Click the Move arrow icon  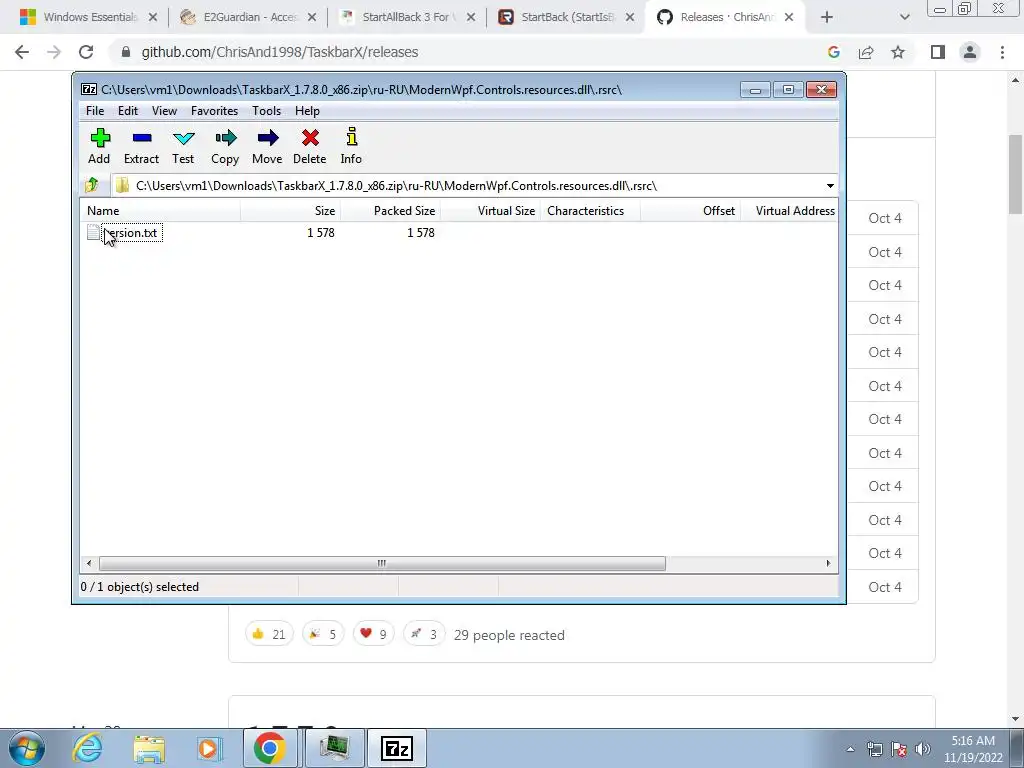click(267, 146)
